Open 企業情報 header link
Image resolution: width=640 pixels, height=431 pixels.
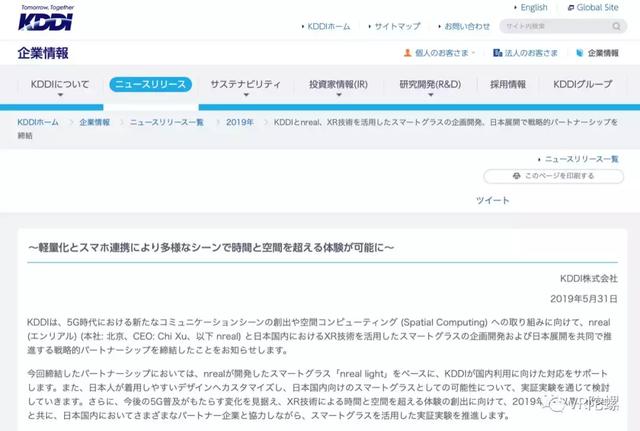[x=603, y=53]
